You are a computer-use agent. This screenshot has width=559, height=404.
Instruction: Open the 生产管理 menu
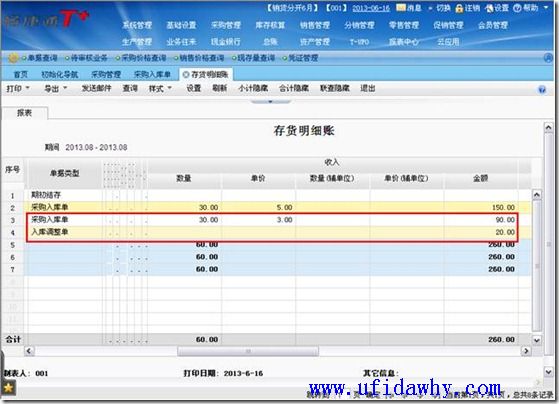coord(137,42)
